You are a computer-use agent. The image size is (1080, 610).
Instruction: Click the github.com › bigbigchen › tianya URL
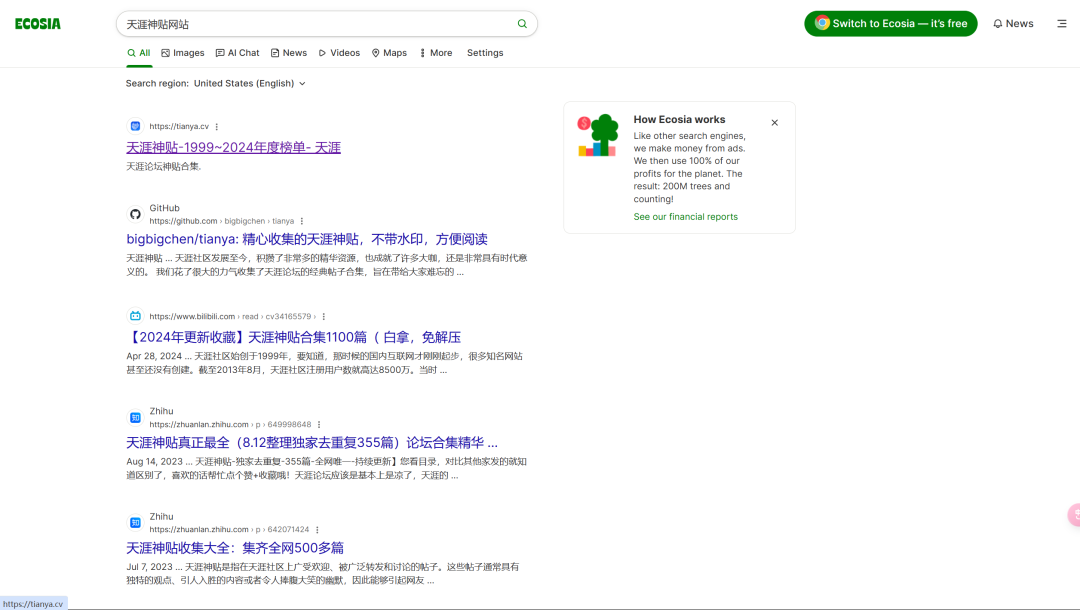coord(222,221)
